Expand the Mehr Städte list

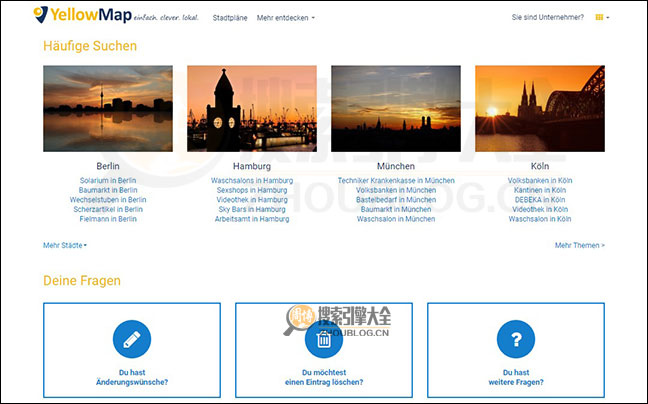coord(64,244)
